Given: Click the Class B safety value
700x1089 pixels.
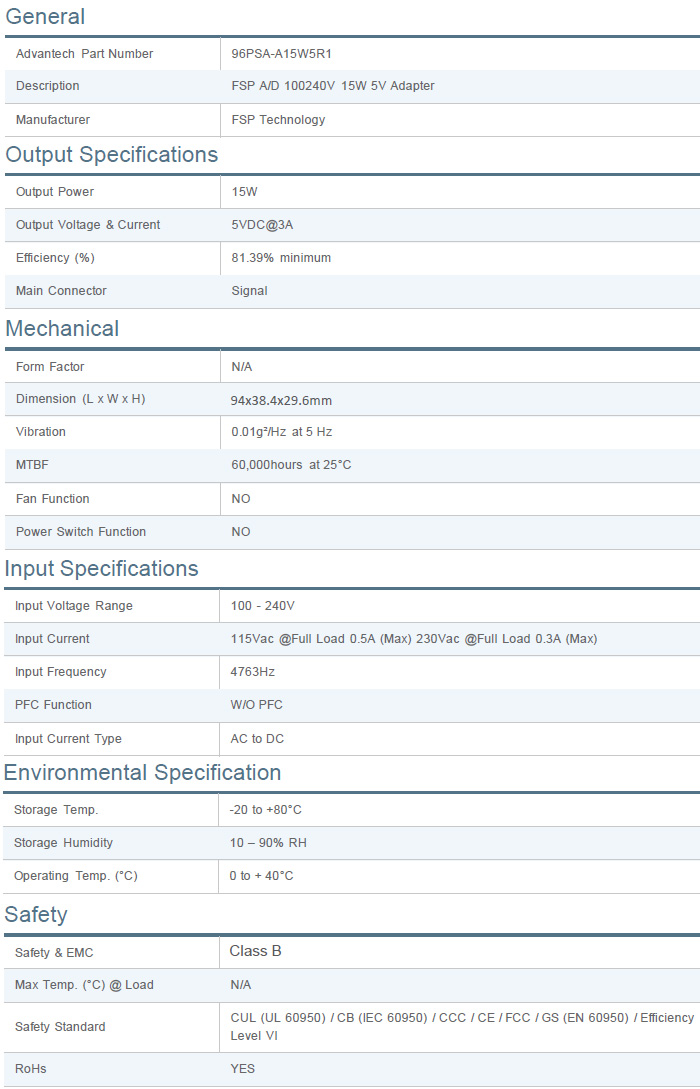Looking at the screenshot, I should click(x=255, y=951).
